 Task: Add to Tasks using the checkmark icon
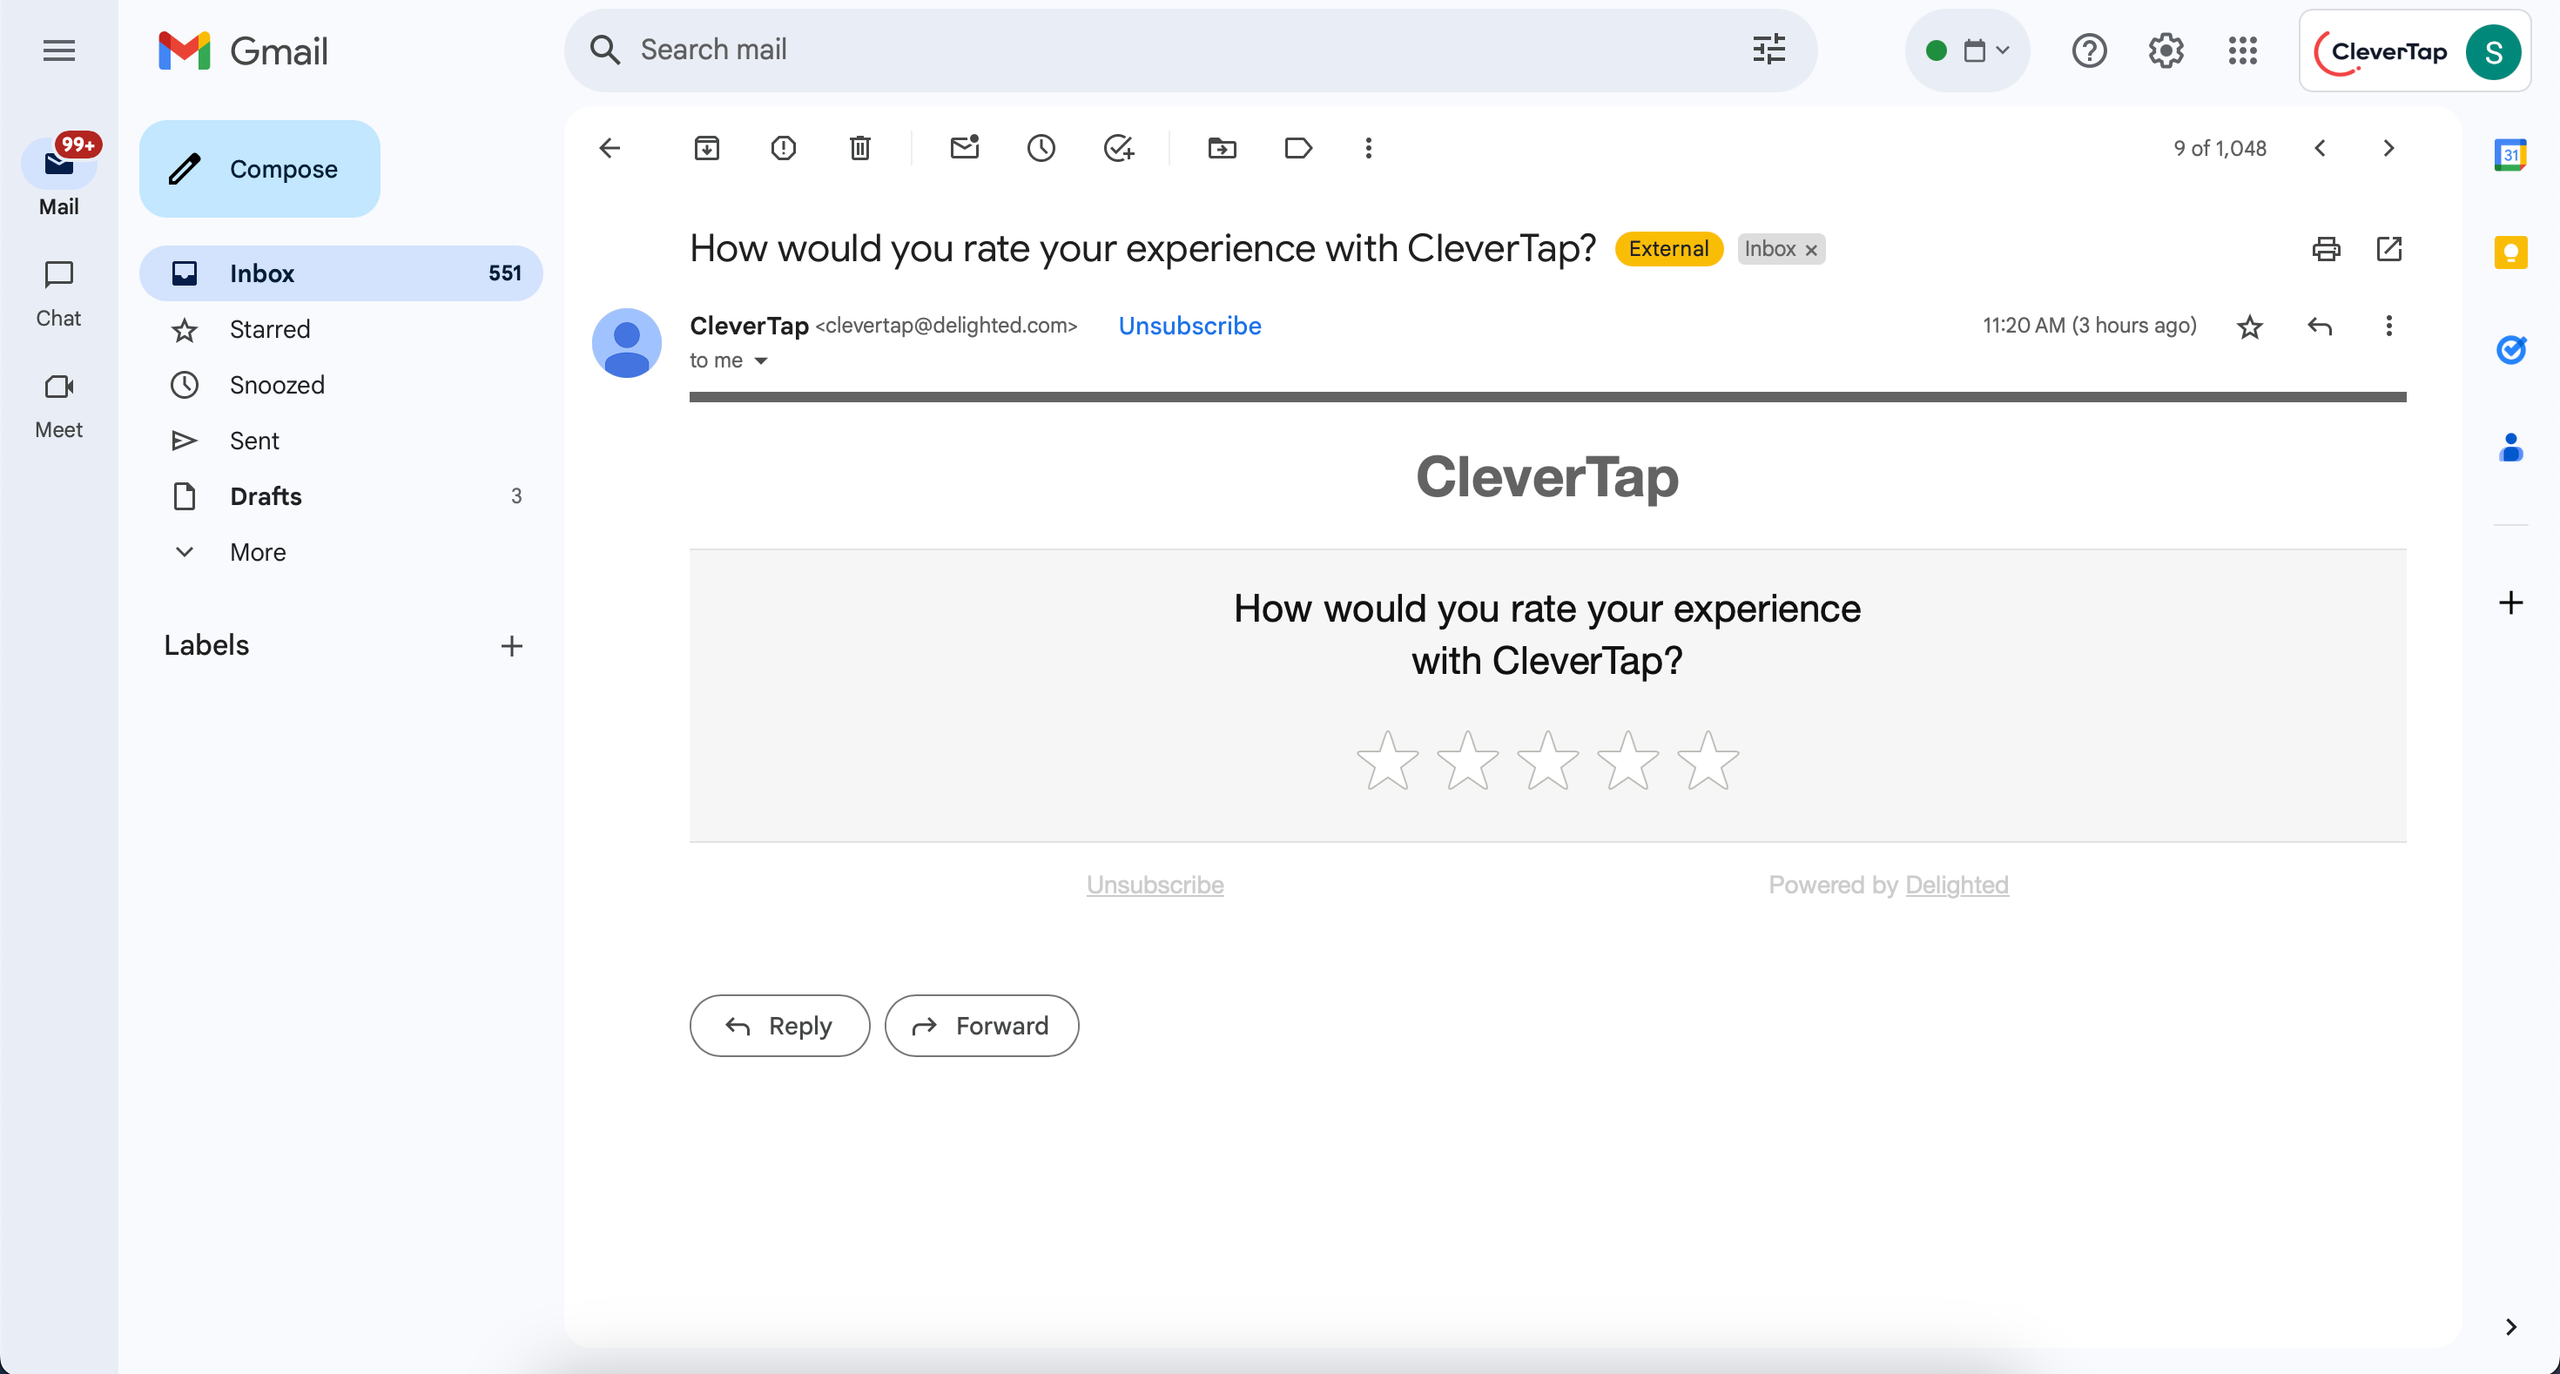[1118, 148]
